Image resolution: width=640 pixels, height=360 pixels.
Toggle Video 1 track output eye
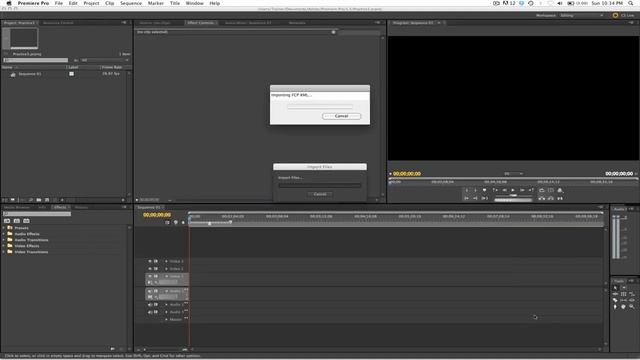pyautogui.click(x=150, y=276)
